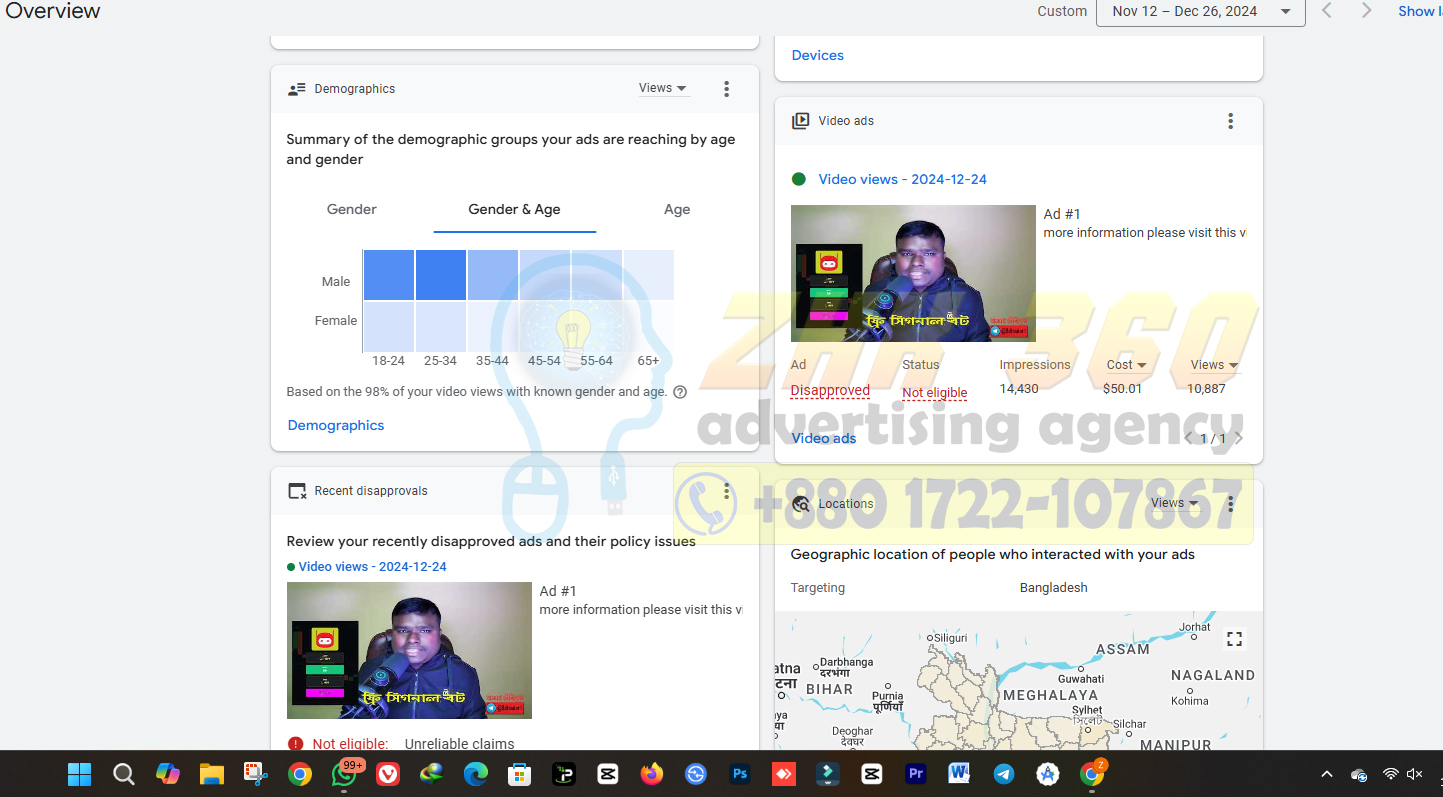Open the Devices link
Image resolution: width=1443 pixels, height=797 pixels.
tap(818, 55)
